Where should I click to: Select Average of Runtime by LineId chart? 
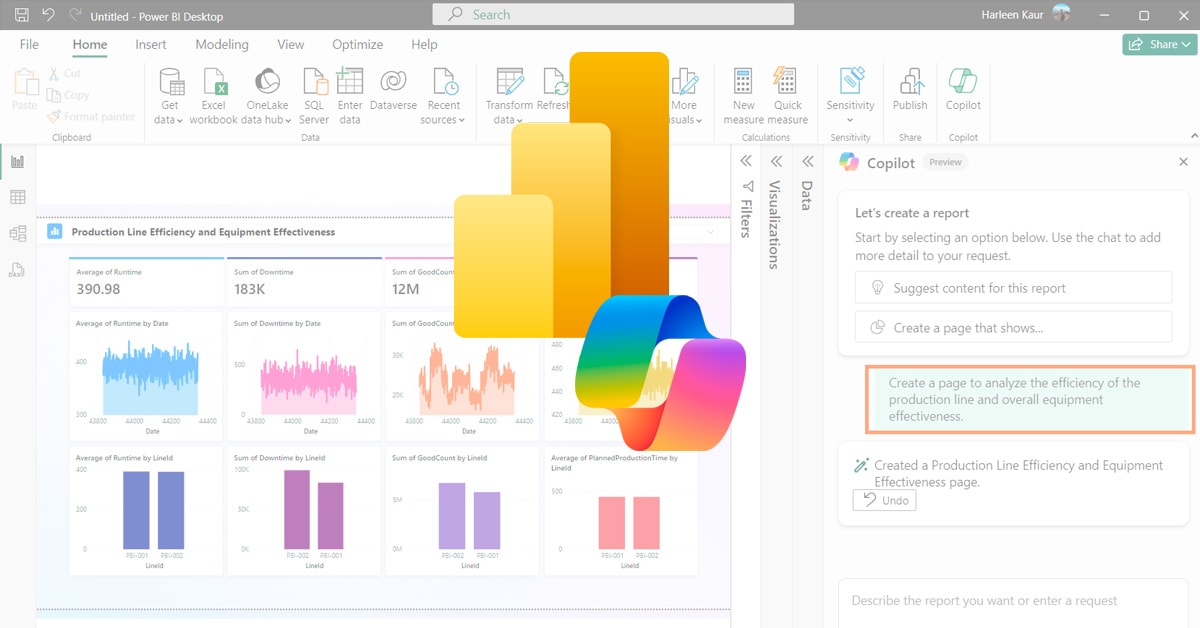click(x=146, y=511)
